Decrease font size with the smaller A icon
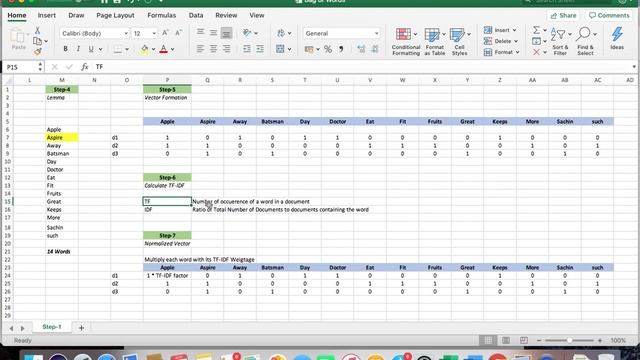 point(178,33)
